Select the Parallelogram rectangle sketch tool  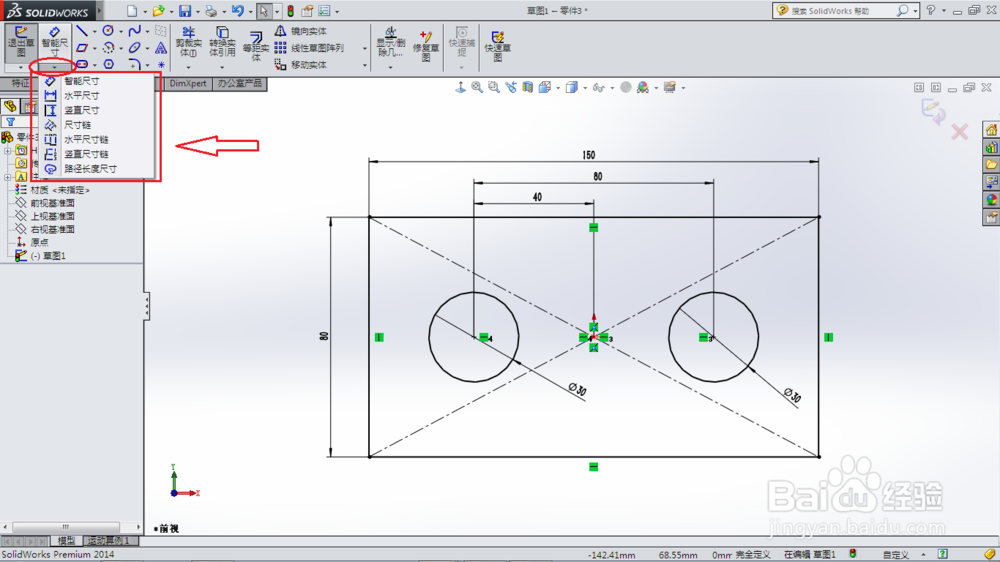point(82,48)
